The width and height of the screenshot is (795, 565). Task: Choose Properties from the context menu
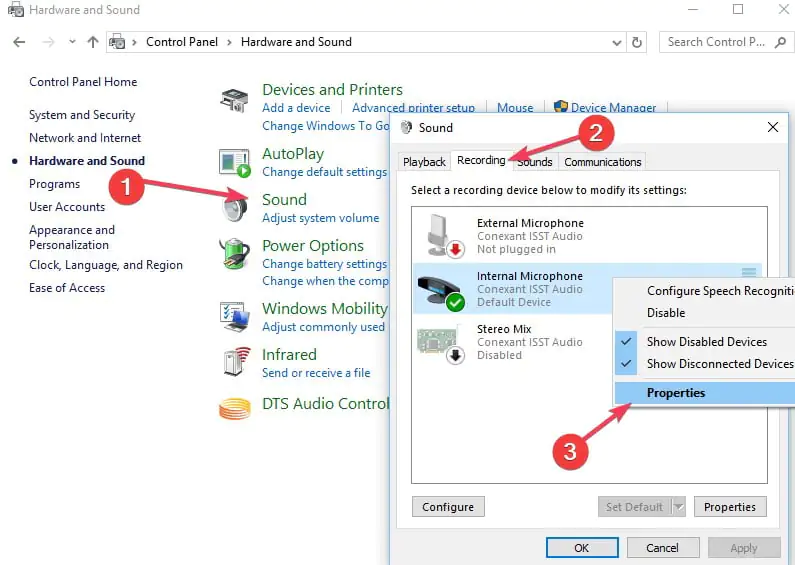pos(676,393)
